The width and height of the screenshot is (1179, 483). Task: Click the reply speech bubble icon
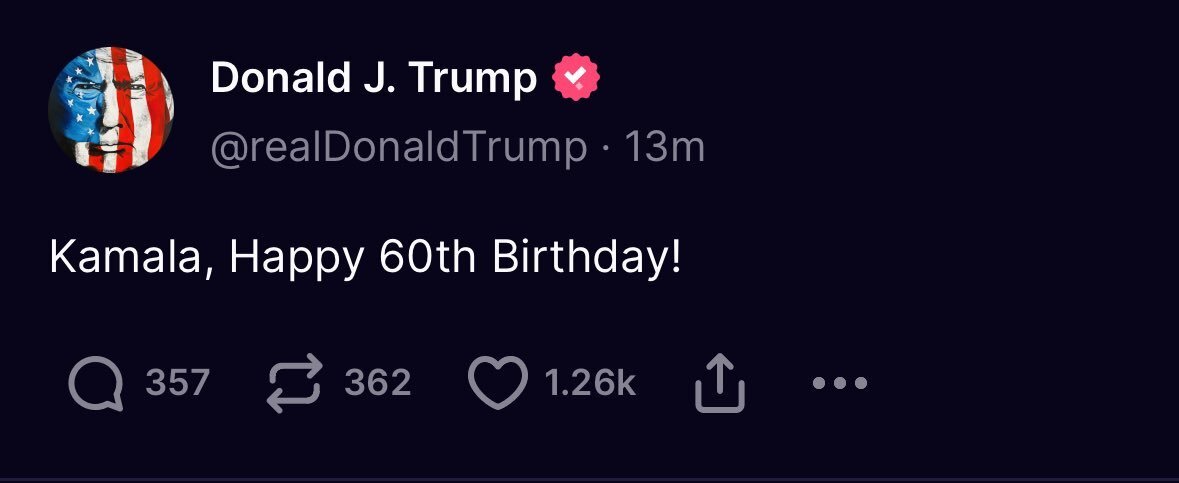[x=96, y=385]
